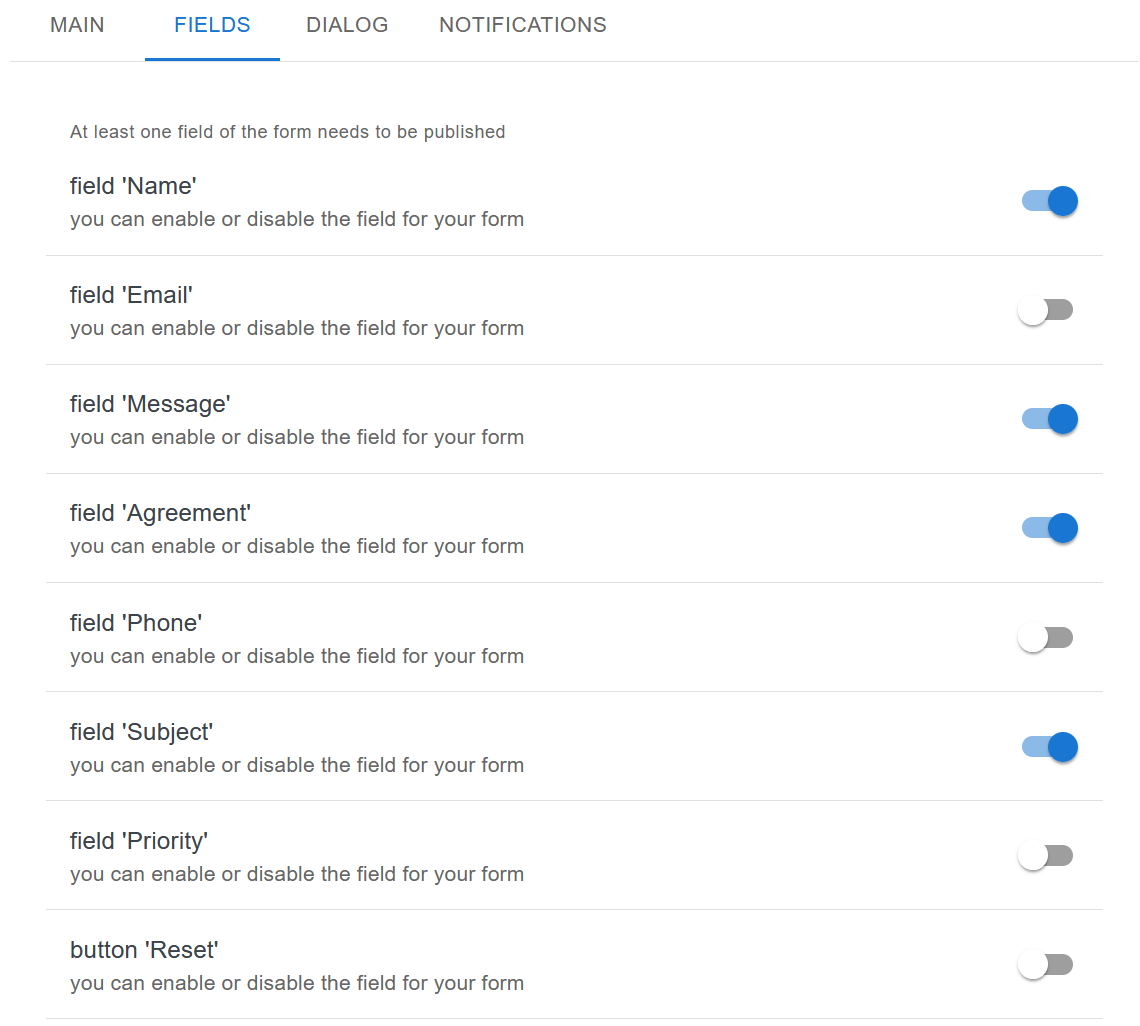Screen dimensions: 1140x1026
Task: Click the field 'Agreement' row title
Action: (160, 513)
